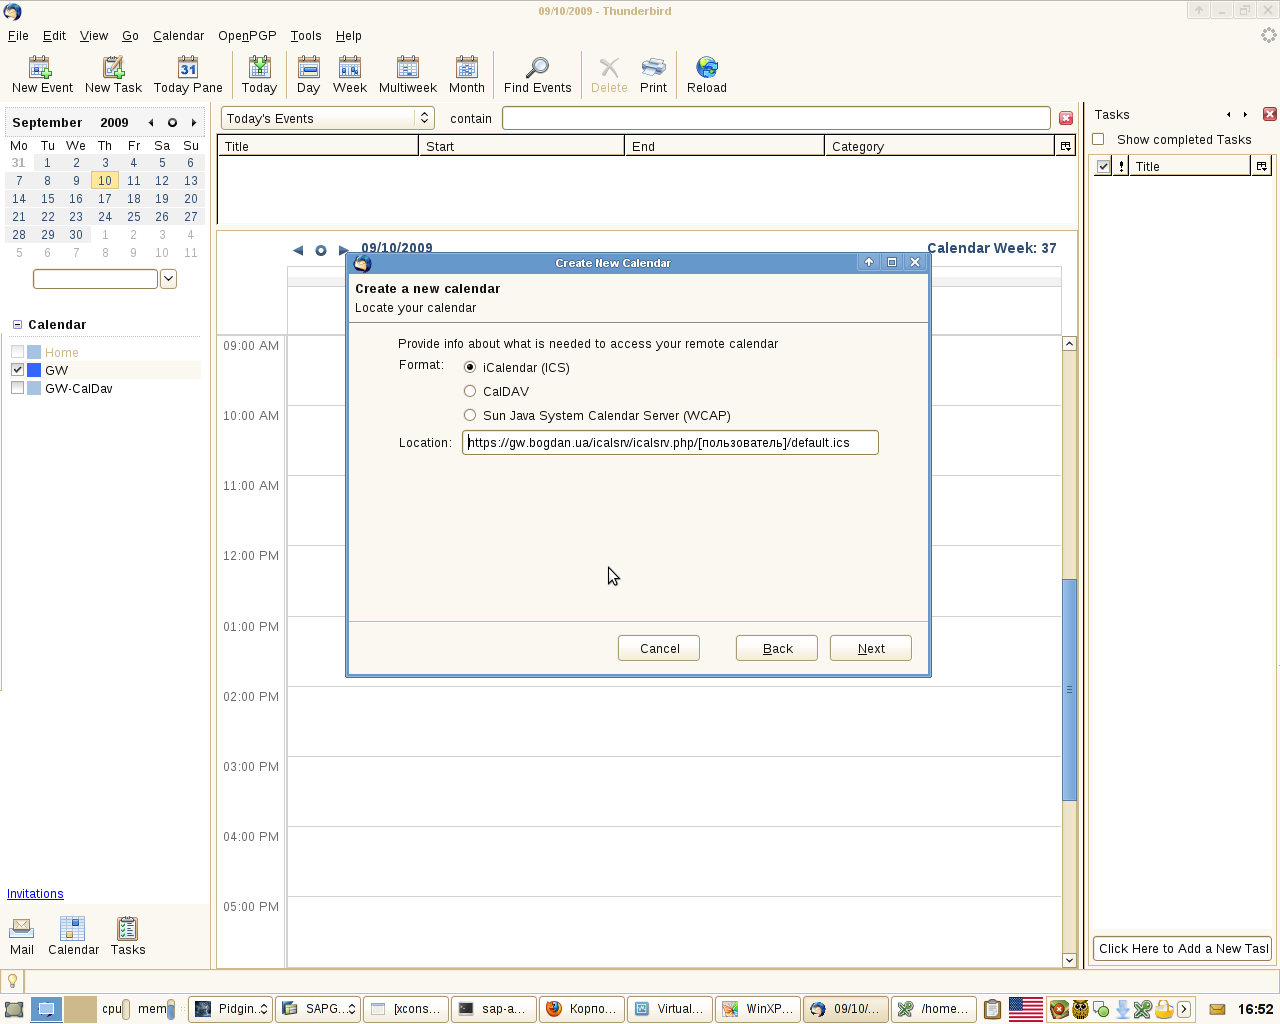Sort events by Category column header
The width and height of the screenshot is (1280, 1024).
[940, 146]
